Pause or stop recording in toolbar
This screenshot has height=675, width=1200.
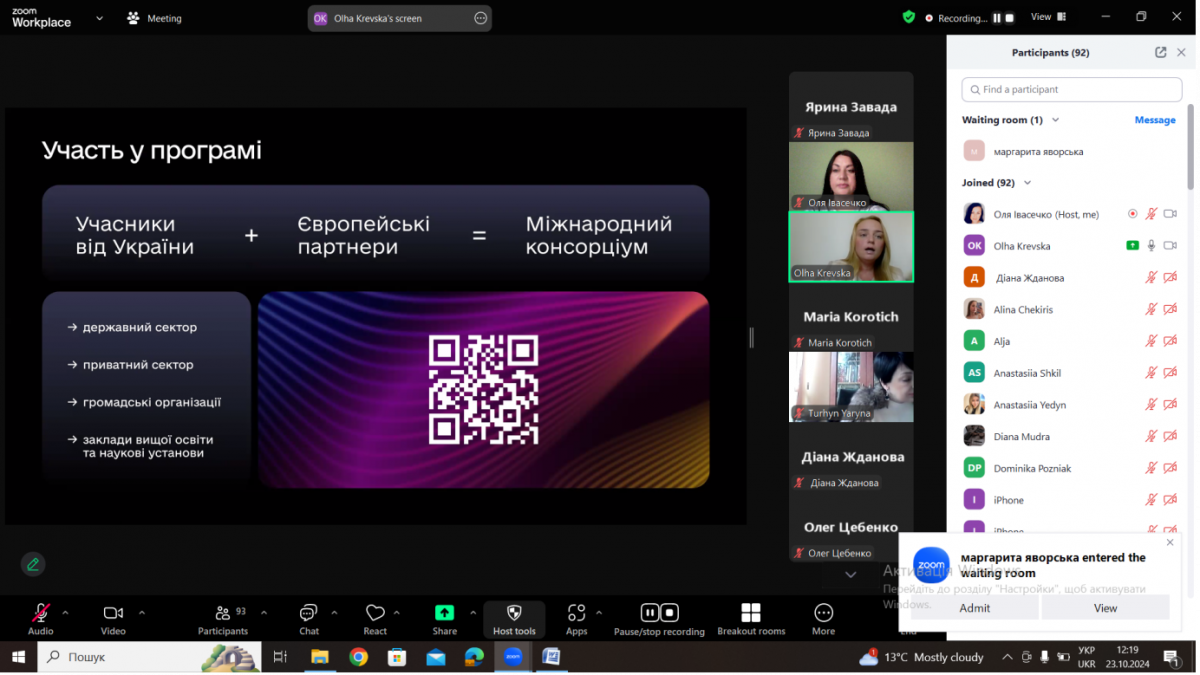[659, 613]
